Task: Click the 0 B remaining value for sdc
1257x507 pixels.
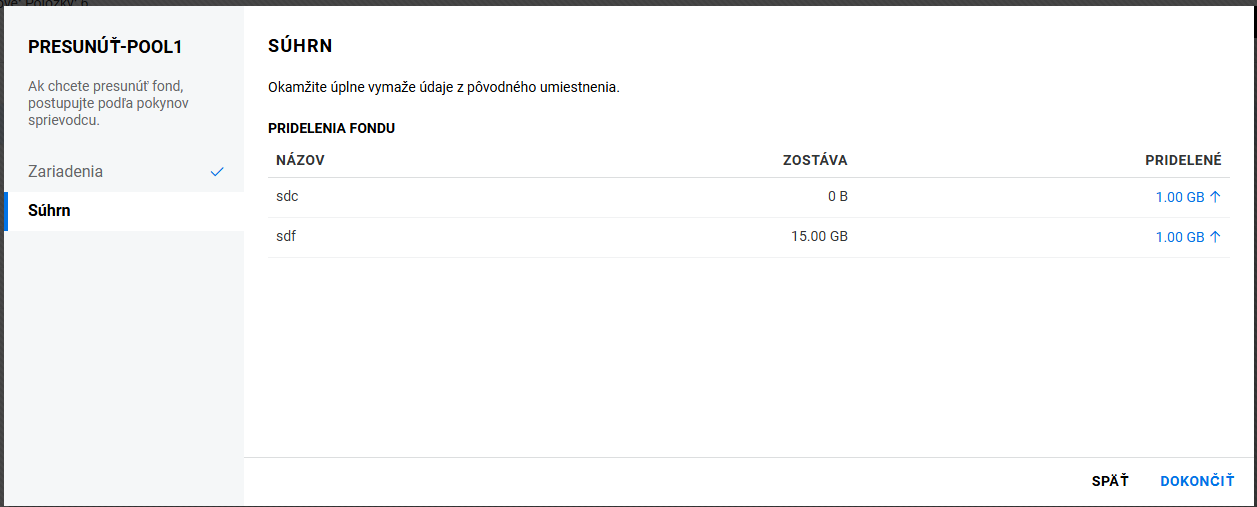Action: point(837,197)
